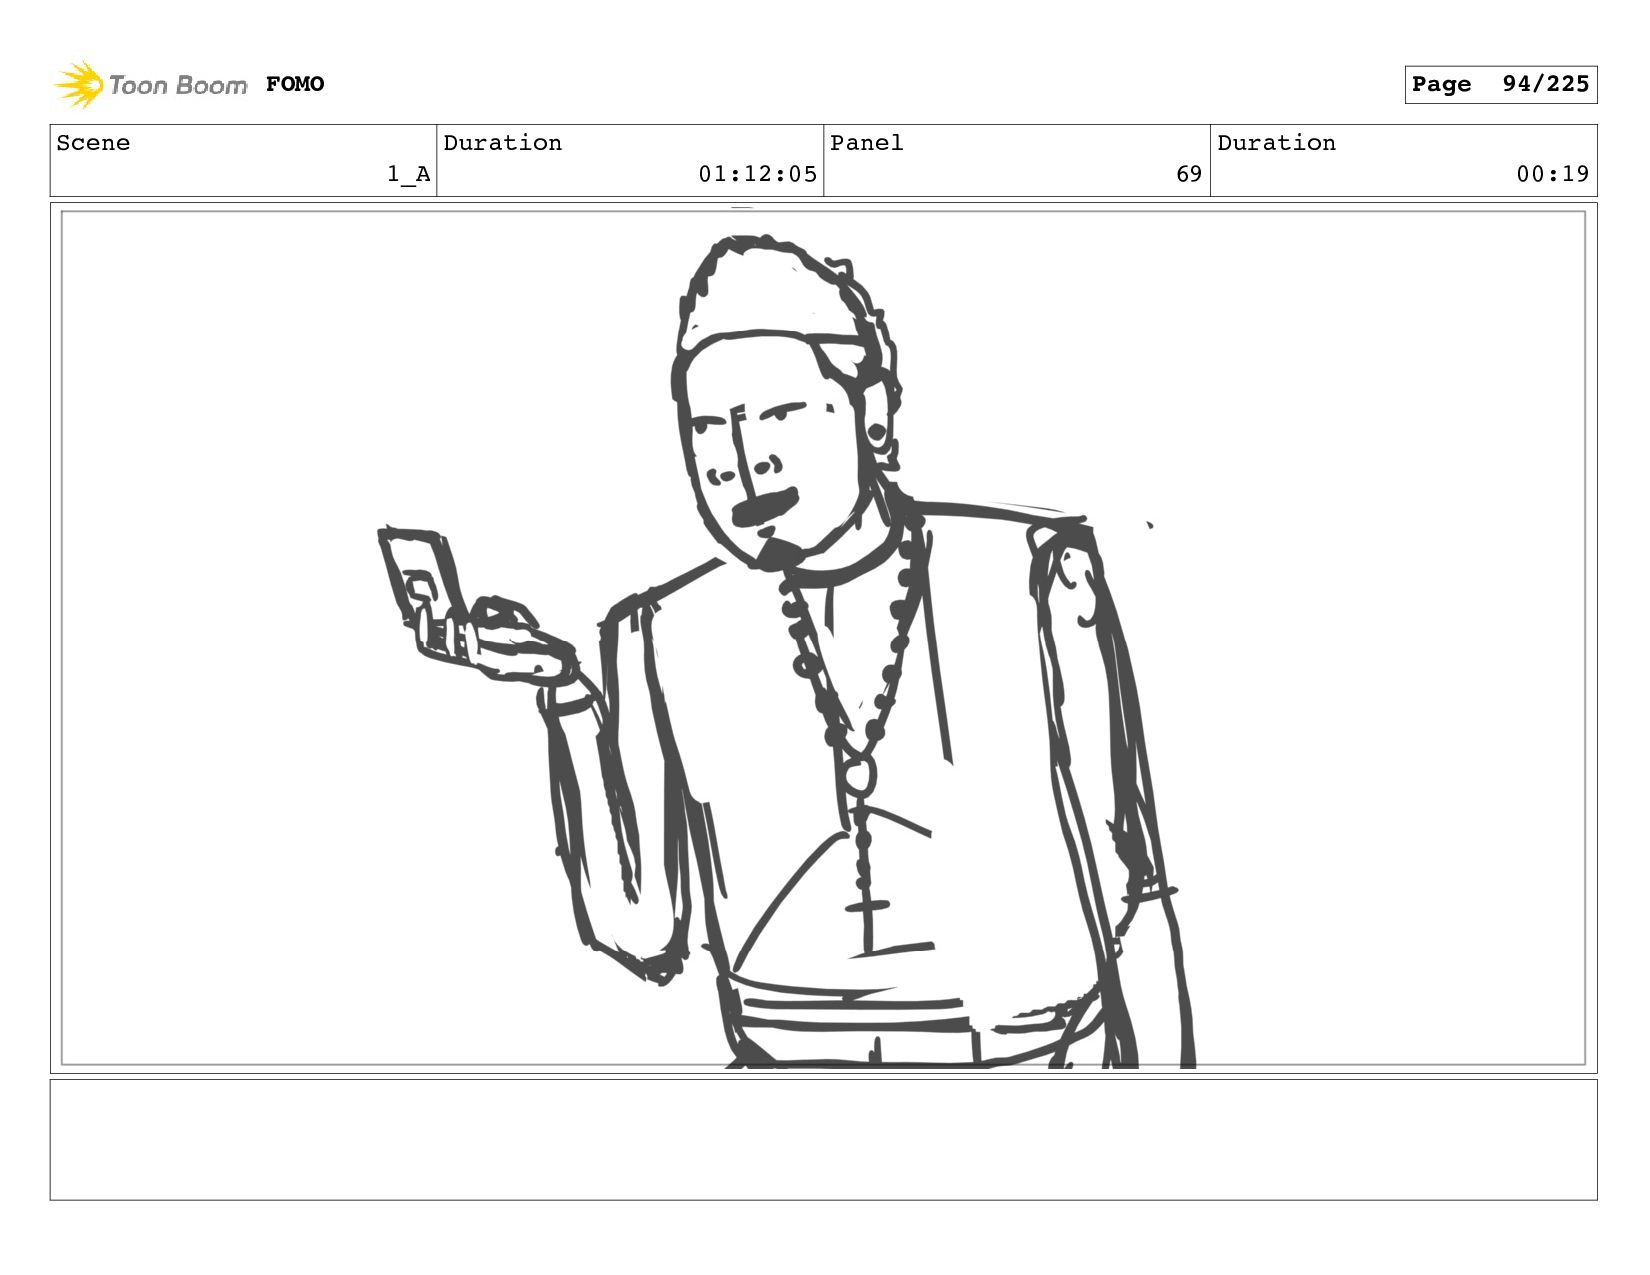The width and height of the screenshot is (1650, 1275).
Task: Select the panel duration value 00:19
Action: coord(1552,174)
